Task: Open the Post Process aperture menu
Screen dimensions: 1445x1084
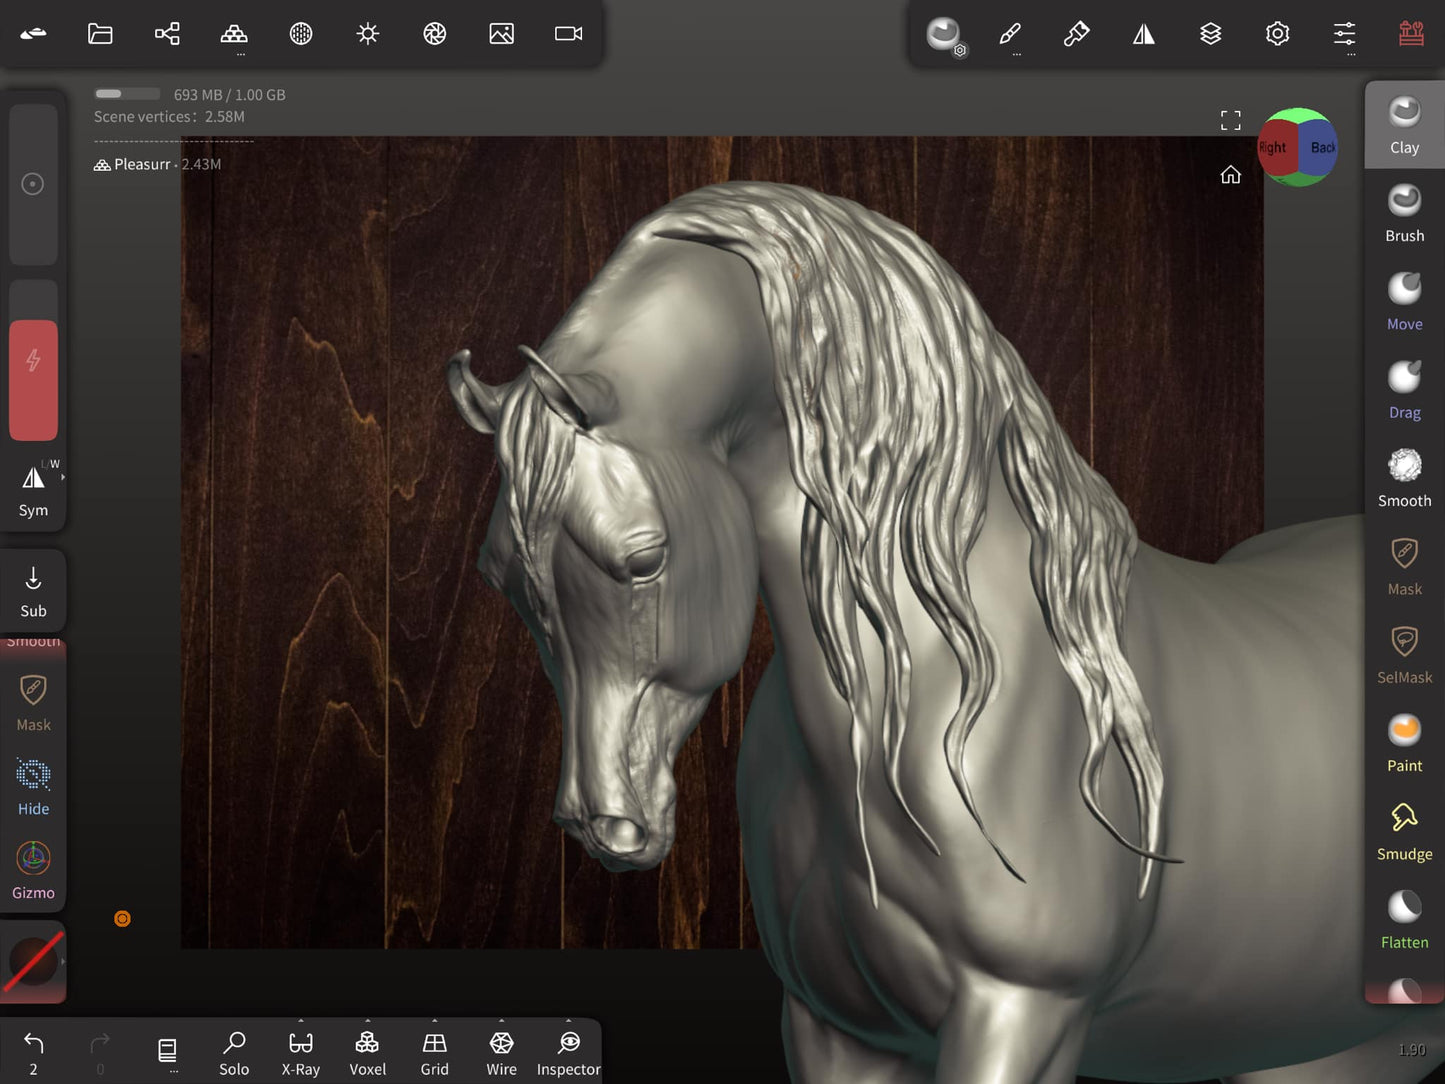Action: (435, 34)
